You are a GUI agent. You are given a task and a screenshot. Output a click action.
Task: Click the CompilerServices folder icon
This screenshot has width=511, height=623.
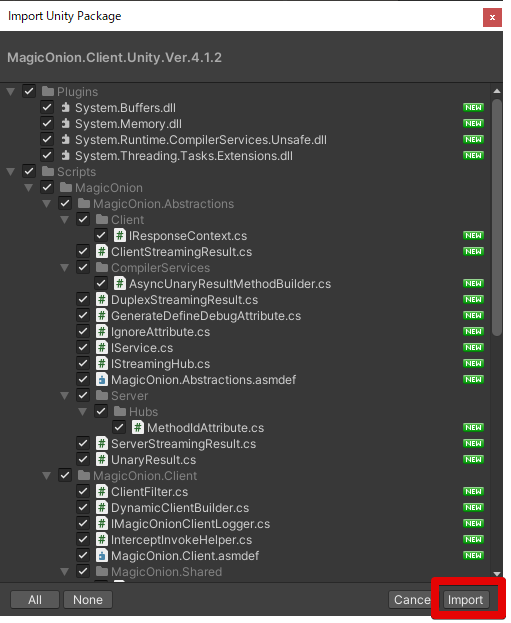tap(102, 268)
